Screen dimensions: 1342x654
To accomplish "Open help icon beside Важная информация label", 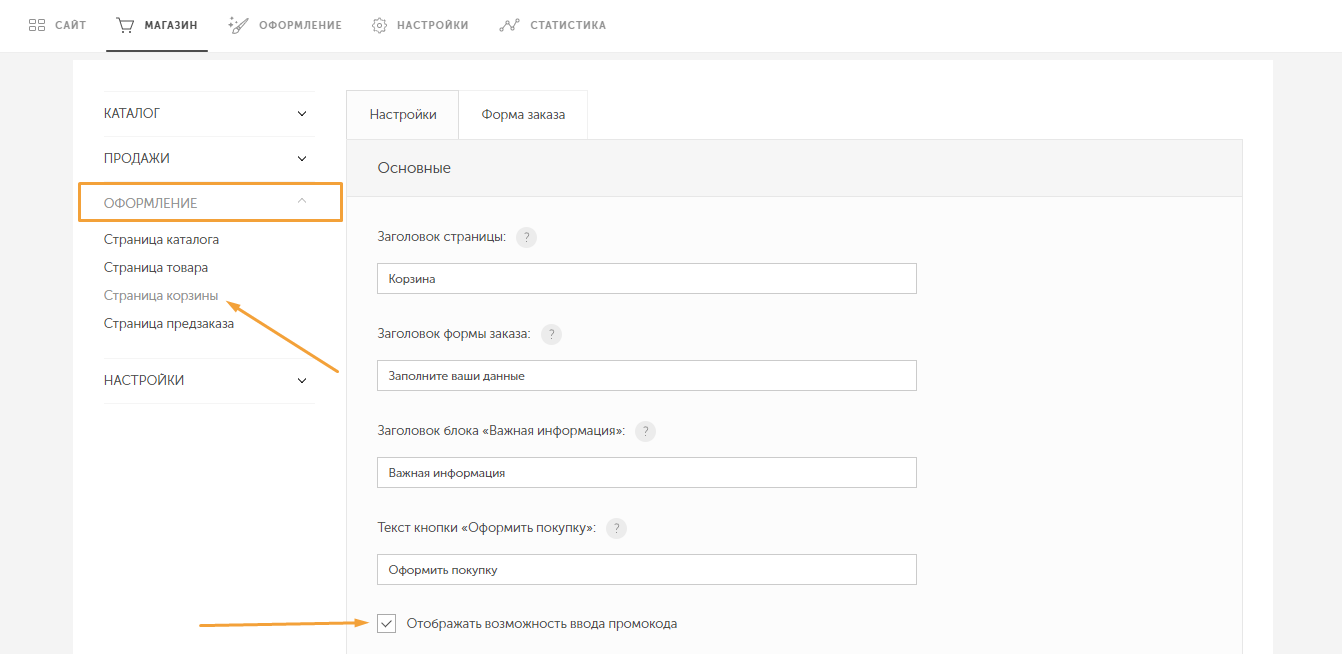I will click(646, 431).
